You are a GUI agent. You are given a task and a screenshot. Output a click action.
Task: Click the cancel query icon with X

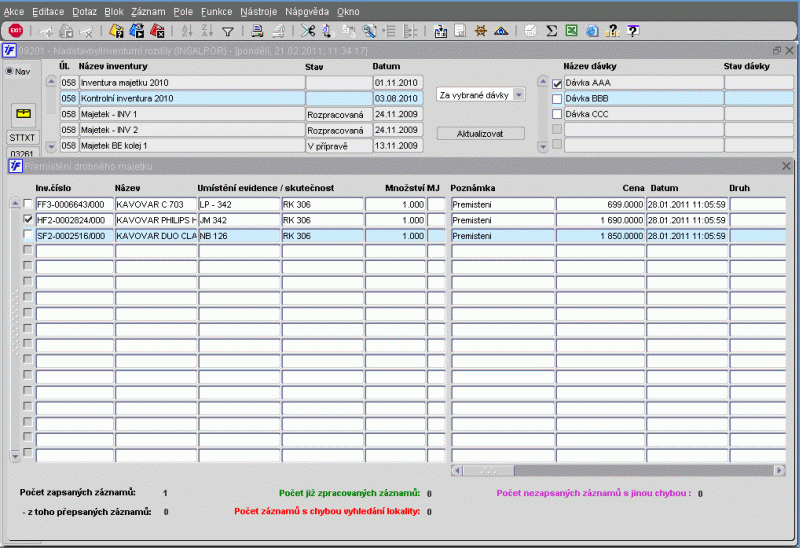157,31
